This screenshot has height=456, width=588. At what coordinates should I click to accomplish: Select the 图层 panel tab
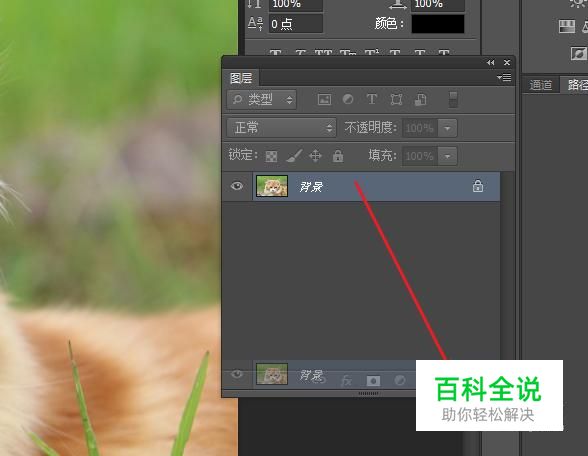241,78
